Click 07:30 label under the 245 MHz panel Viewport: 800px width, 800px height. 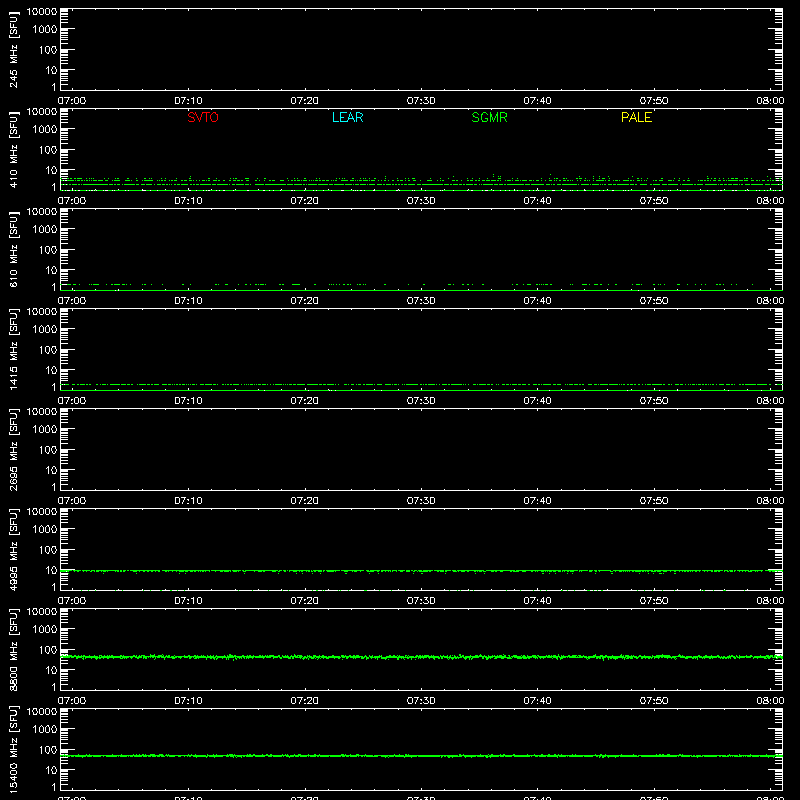tap(421, 101)
